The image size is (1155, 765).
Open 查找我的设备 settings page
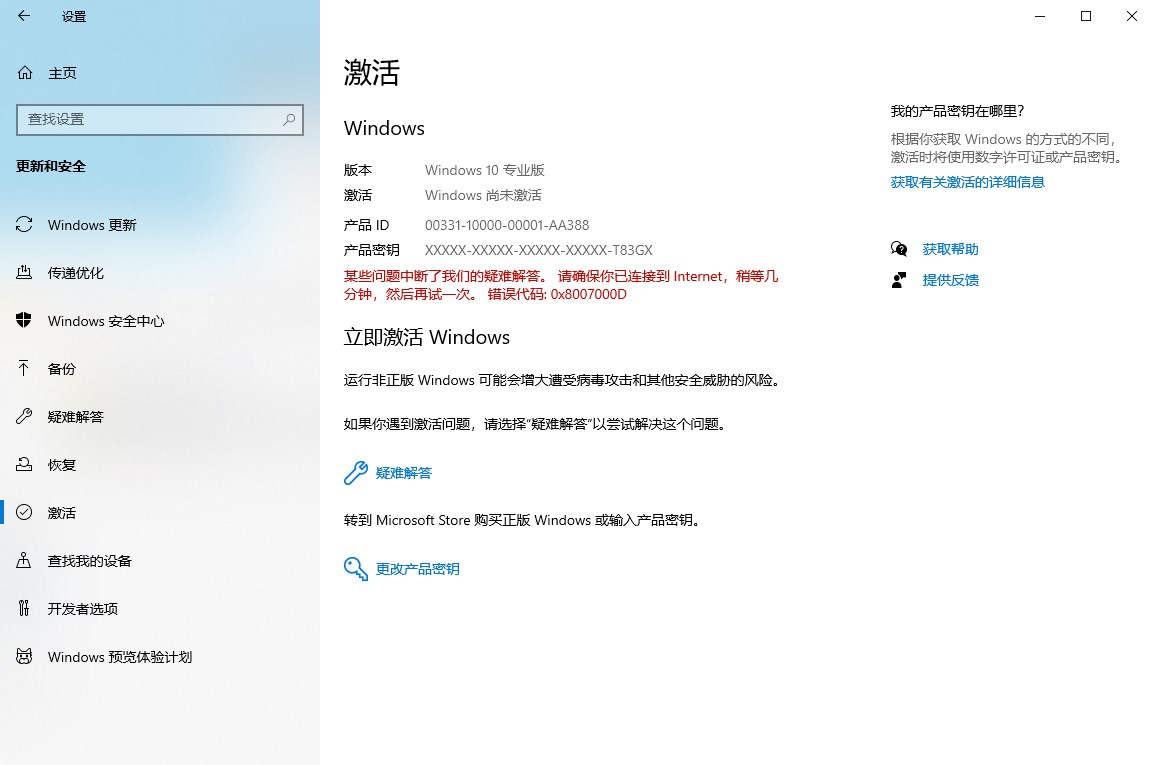point(90,561)
